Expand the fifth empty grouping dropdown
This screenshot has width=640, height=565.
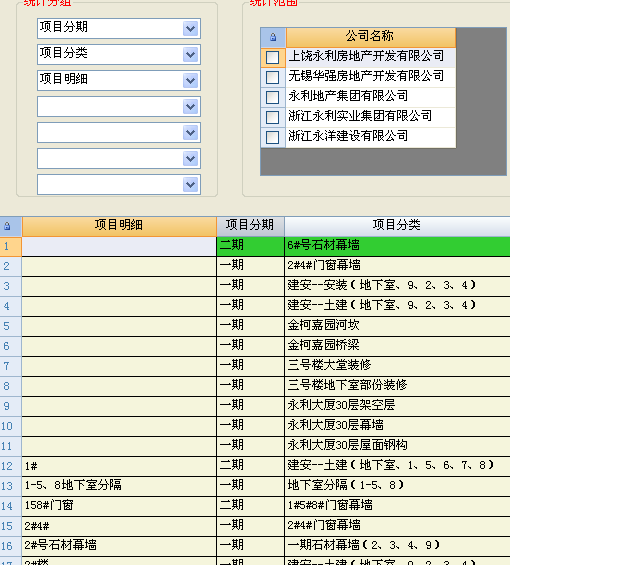pyautogui.click(x=191, y=133)
